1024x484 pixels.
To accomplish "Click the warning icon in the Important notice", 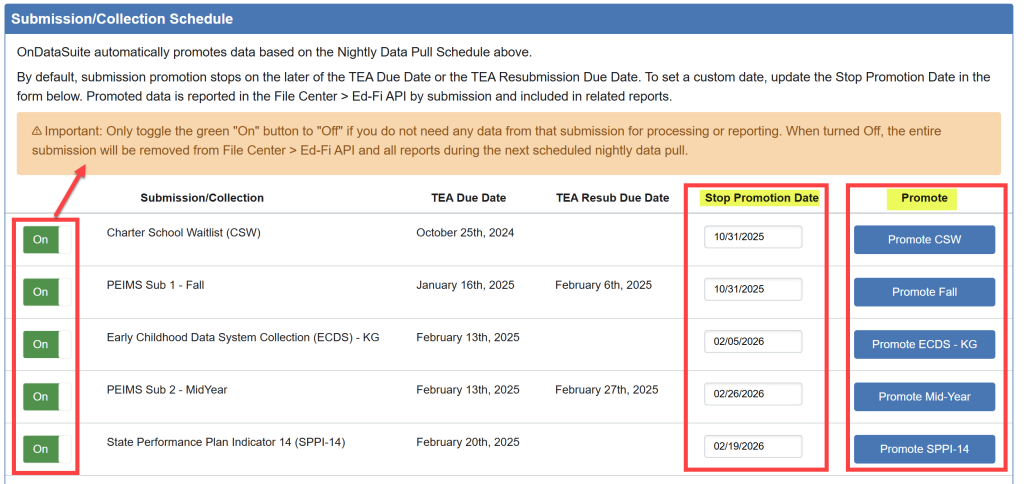I will click(x=36, y=131).
